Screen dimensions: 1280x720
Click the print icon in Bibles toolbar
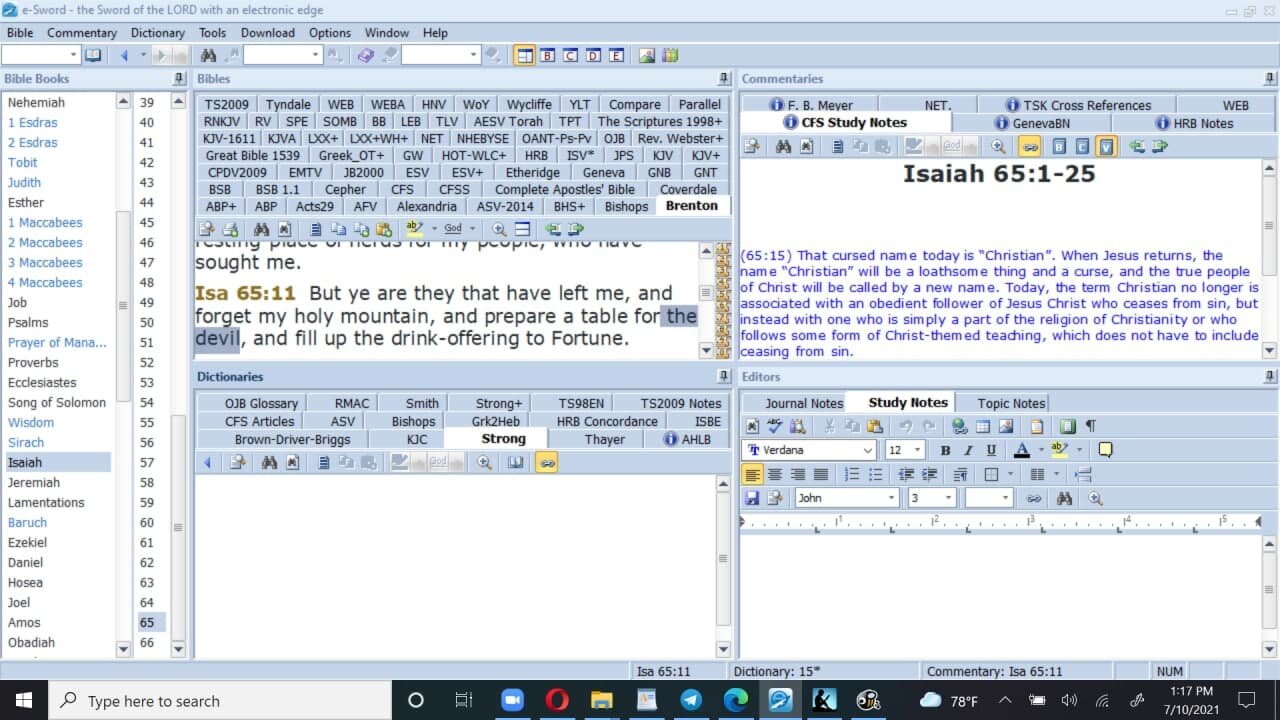tap(230, 229)
